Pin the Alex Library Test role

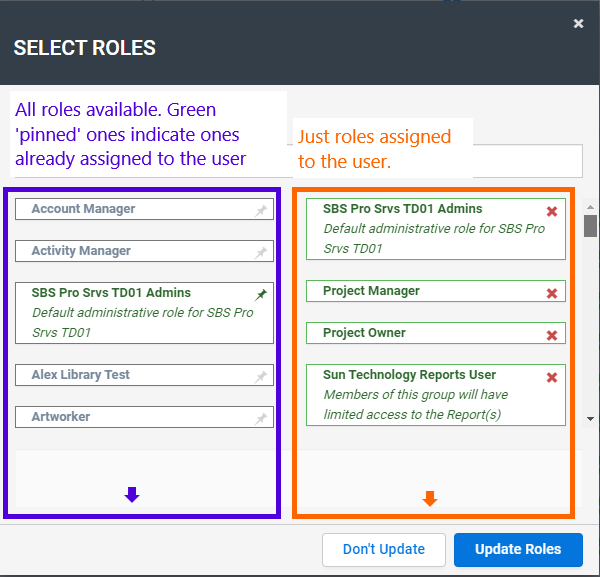(261, 377)
